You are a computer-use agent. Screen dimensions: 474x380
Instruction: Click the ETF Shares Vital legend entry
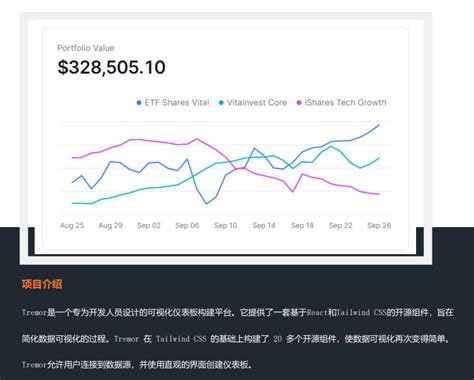(173, 103)
